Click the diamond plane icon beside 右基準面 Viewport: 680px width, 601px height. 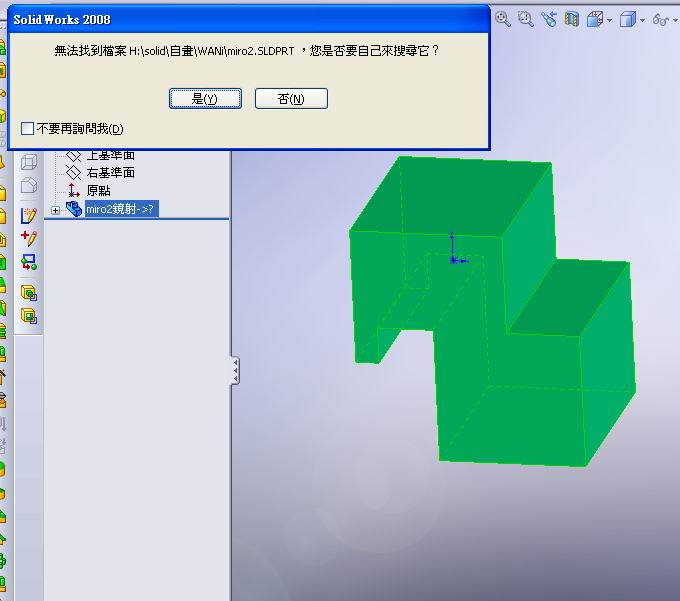click(73, 173)
